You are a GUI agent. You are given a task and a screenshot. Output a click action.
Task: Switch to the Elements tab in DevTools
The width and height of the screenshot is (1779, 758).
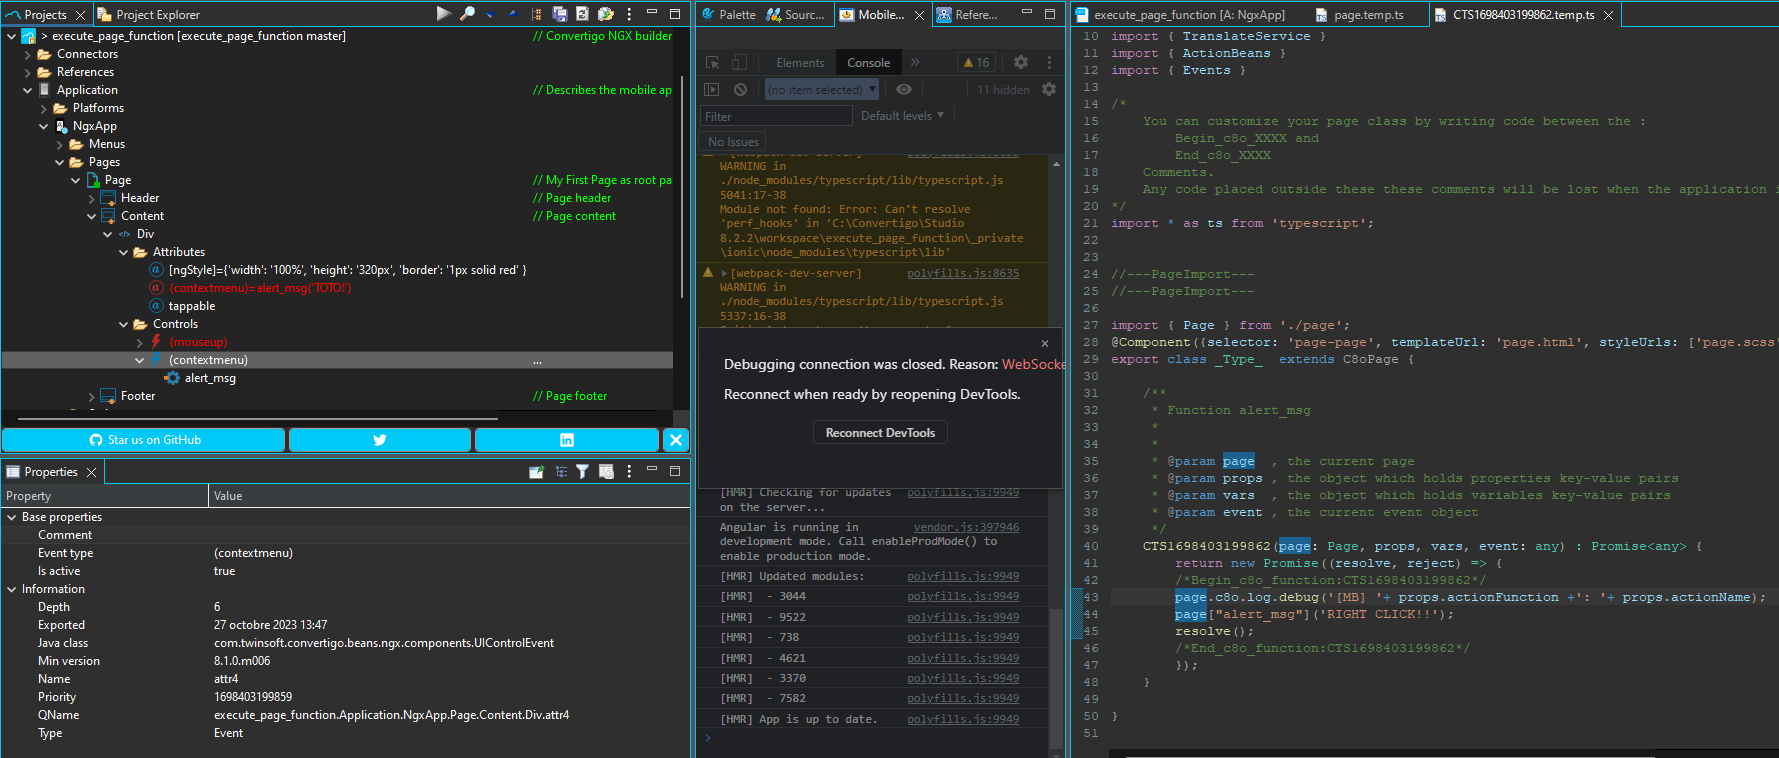(x=800, y=63)
